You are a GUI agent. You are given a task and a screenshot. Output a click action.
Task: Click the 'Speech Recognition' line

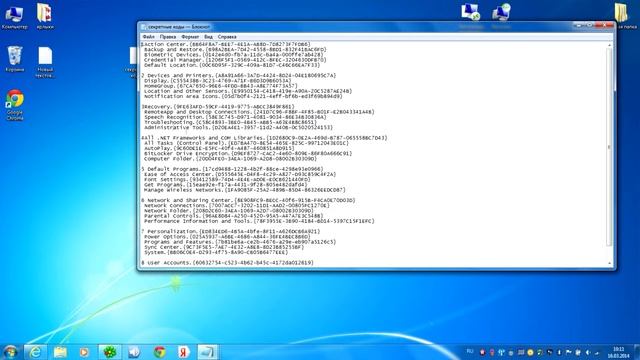(x=236, y=117)
